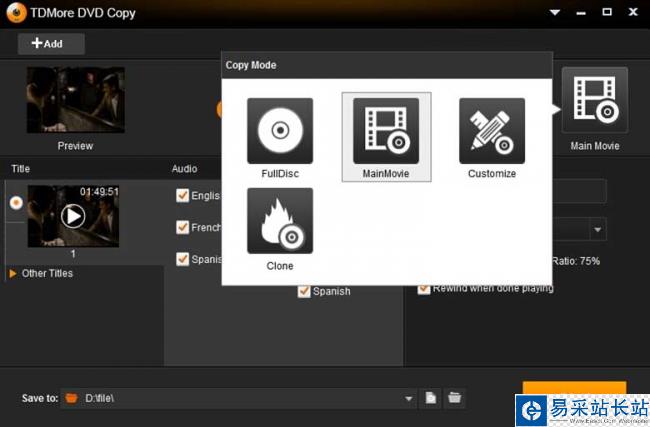Click the orange folder icon by Save to
650x427 pixels.
coord(71,398)
